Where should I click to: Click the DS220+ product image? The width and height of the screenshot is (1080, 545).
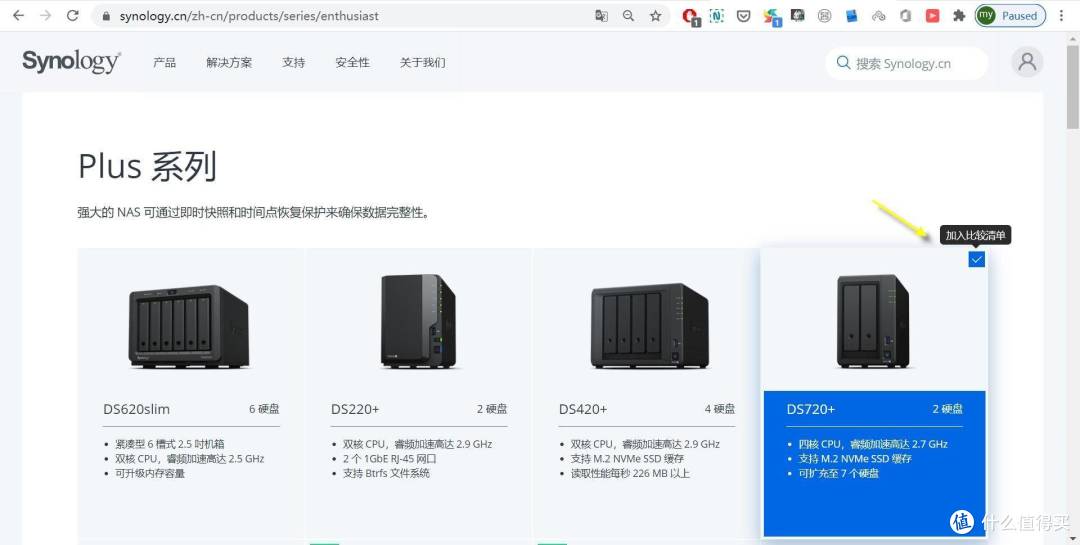pyautogui.click(x=418, y=321)
